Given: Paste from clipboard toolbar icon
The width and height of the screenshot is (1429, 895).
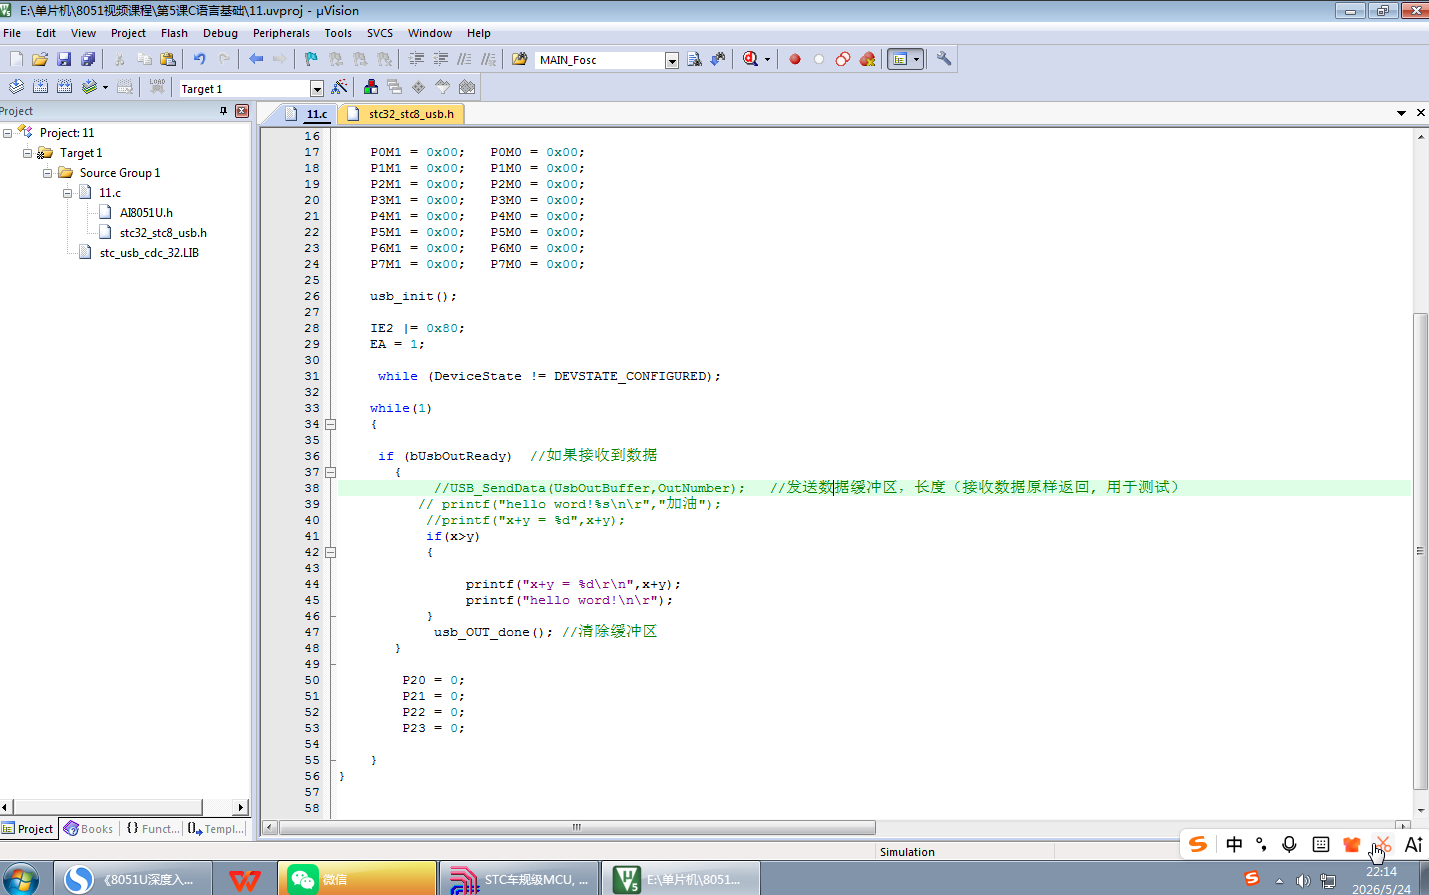Looking at the screenshot, I should (x=168, y=59).
